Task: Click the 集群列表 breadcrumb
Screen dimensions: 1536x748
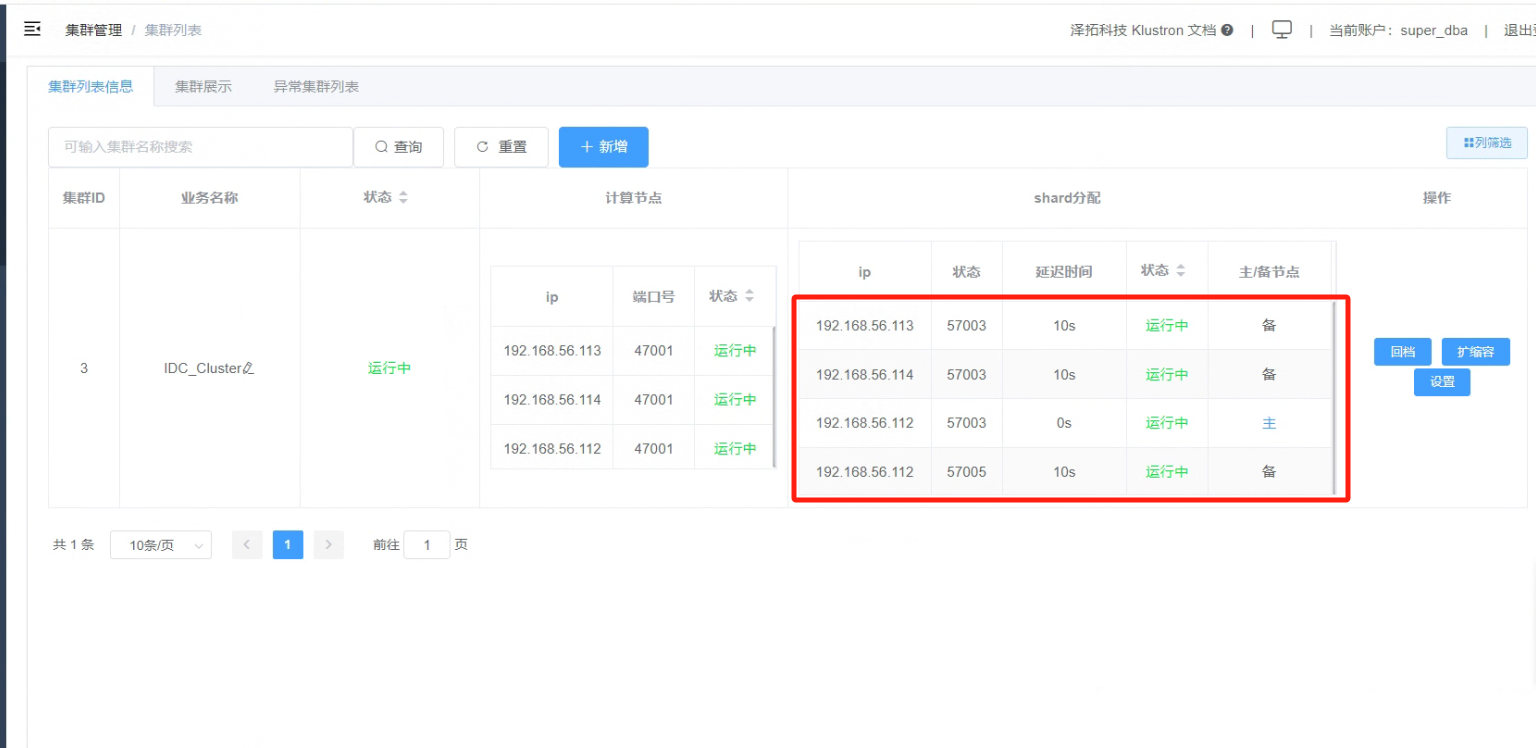Action: [x=173, y=30]
